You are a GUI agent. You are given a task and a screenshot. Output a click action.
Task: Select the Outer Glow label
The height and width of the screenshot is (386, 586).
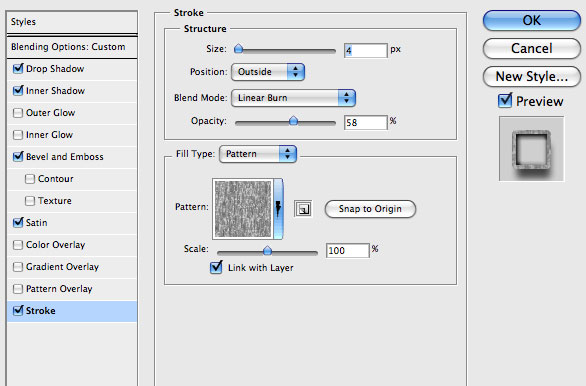pos(50,113)
